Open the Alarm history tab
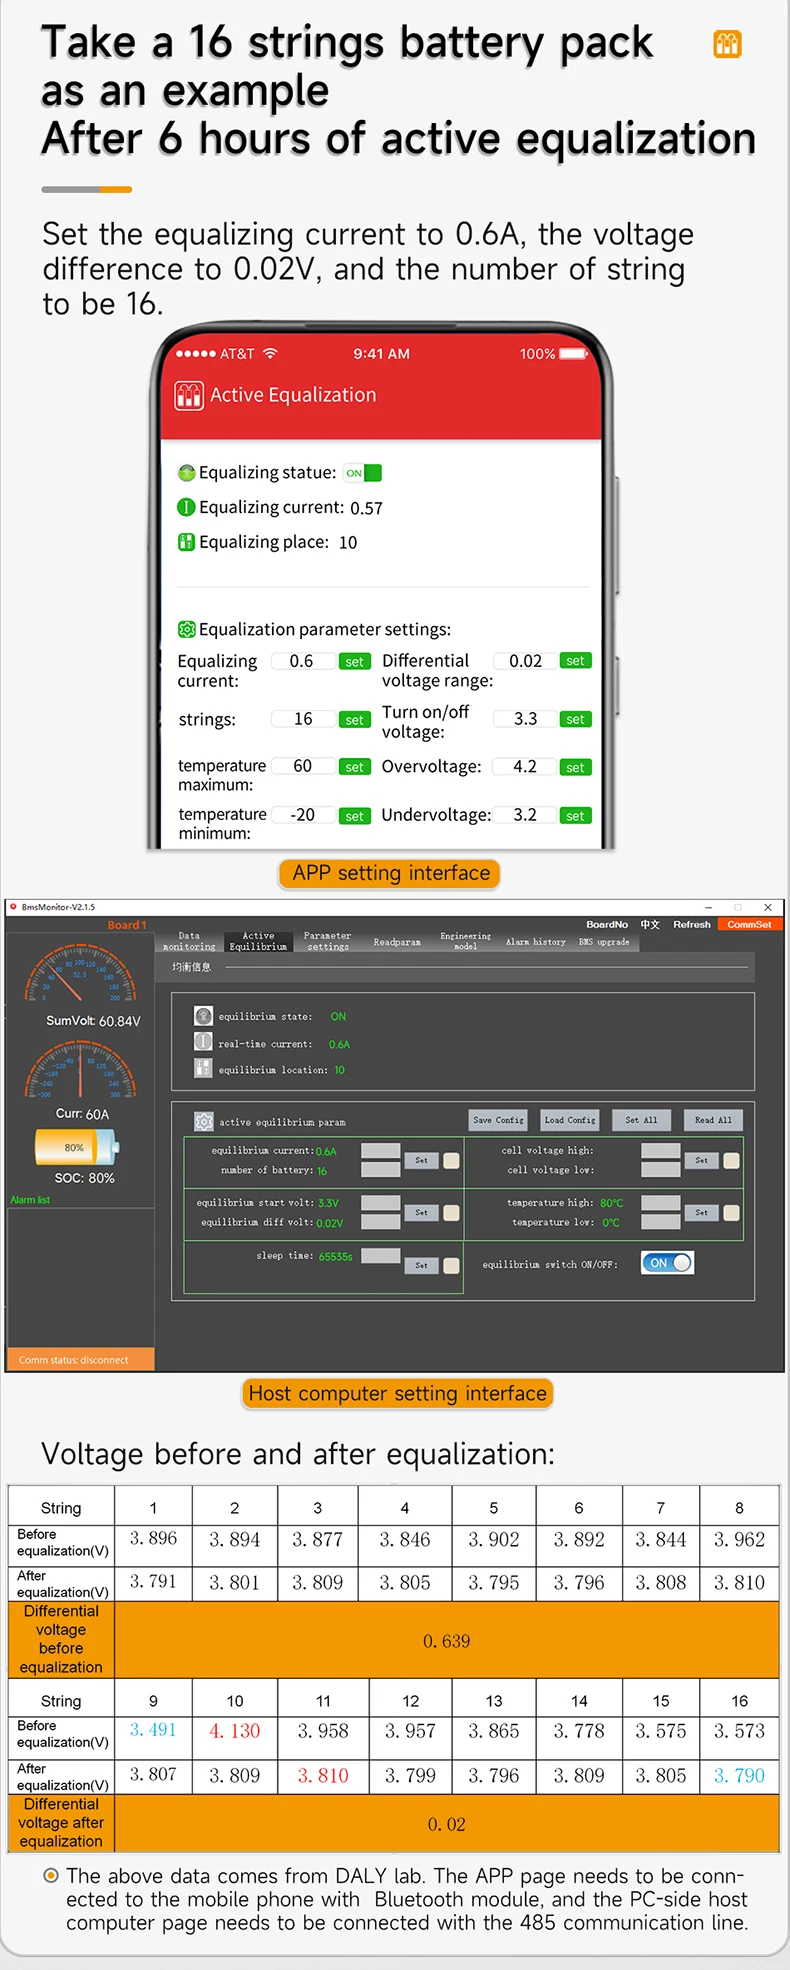Image resolution: width=790 pixels, height=1970 pixels. pyautogui.click(x=535, y=942)
